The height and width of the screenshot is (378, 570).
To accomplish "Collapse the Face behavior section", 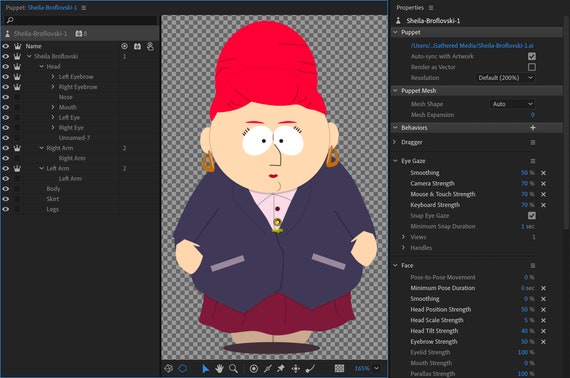I will coord(396,266).
